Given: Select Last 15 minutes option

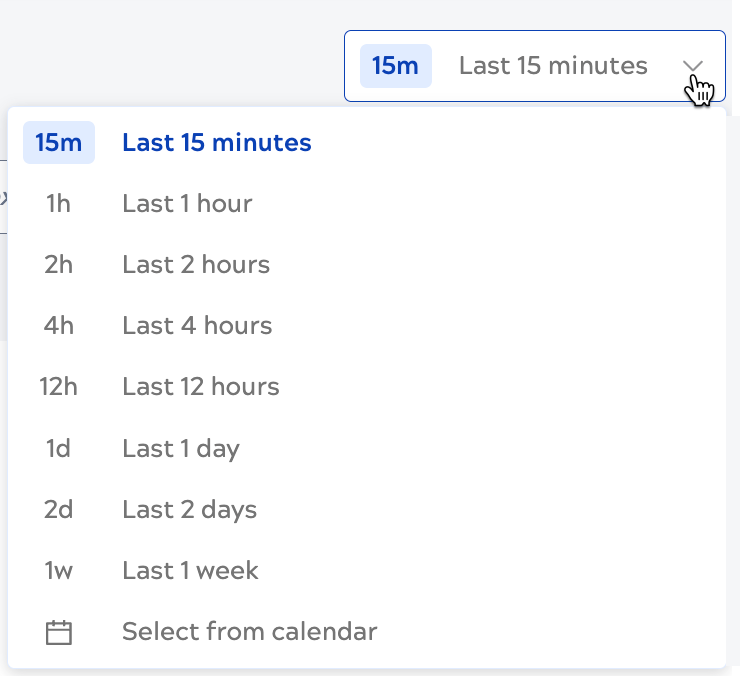Looking at the screenshot, I should pyautogui.click(x=216, y=143).
